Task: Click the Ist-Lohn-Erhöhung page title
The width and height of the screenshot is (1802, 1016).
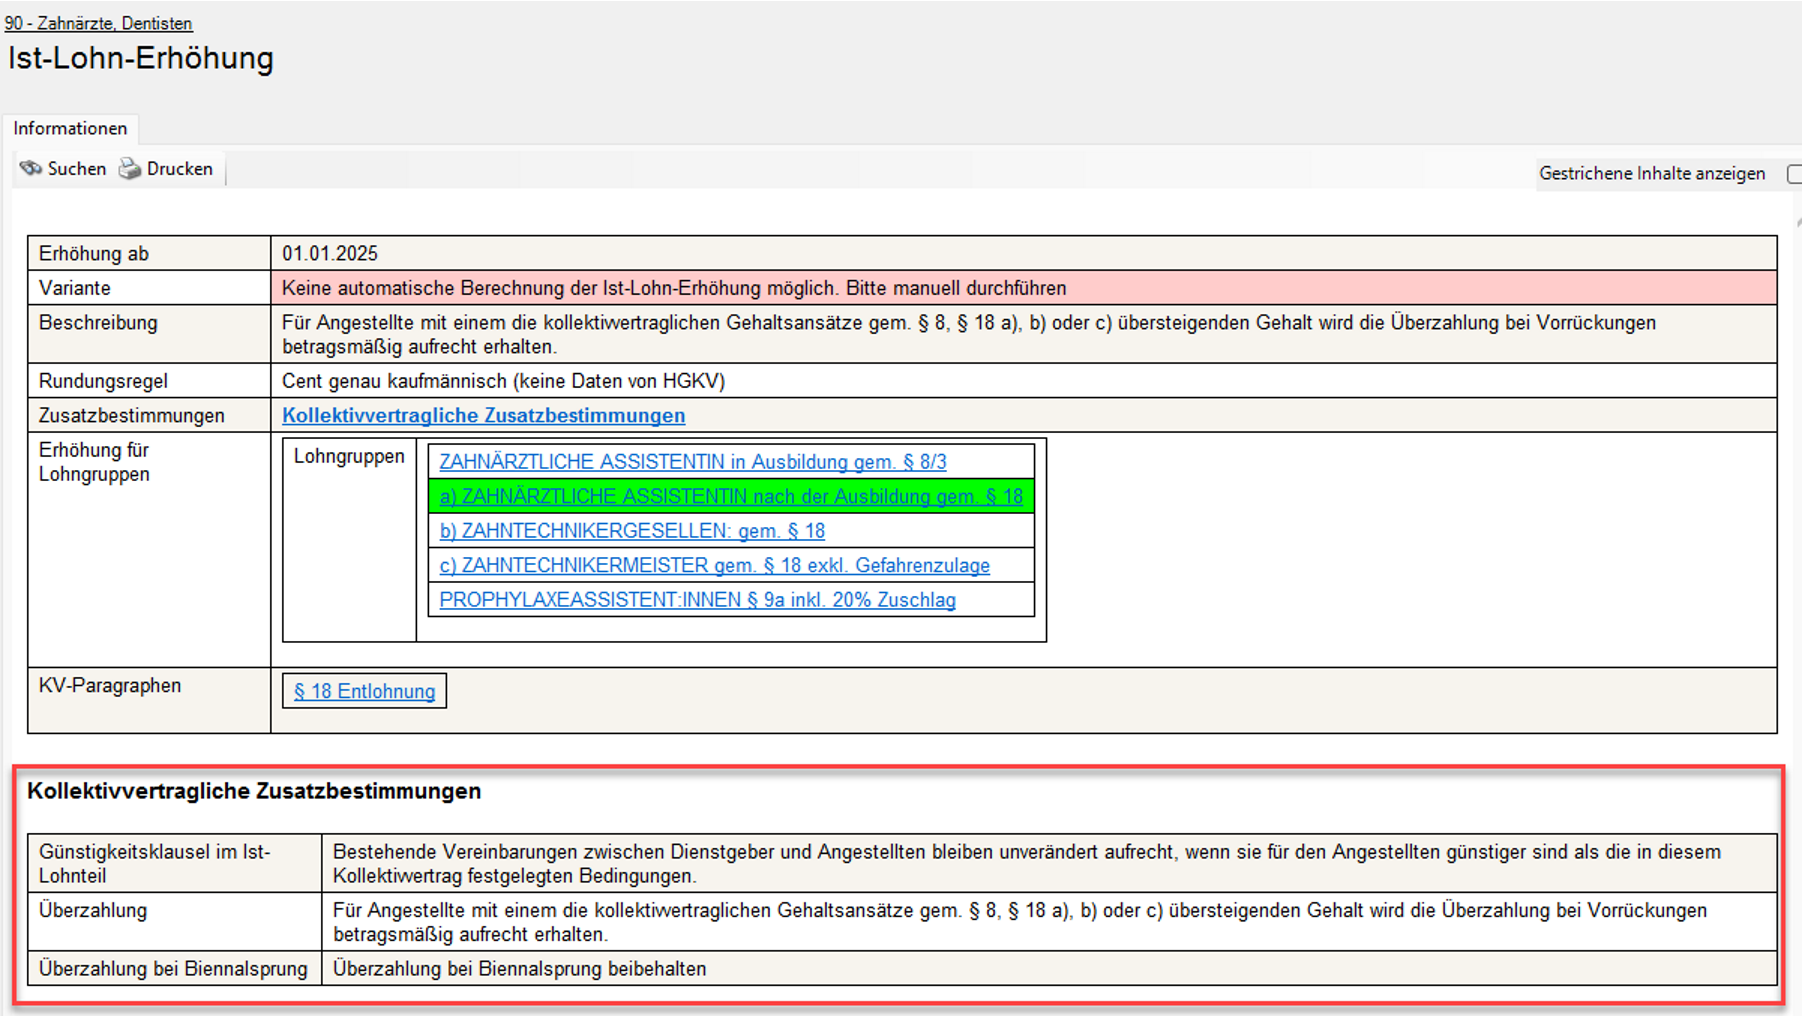Action: (x=141, y=58)
